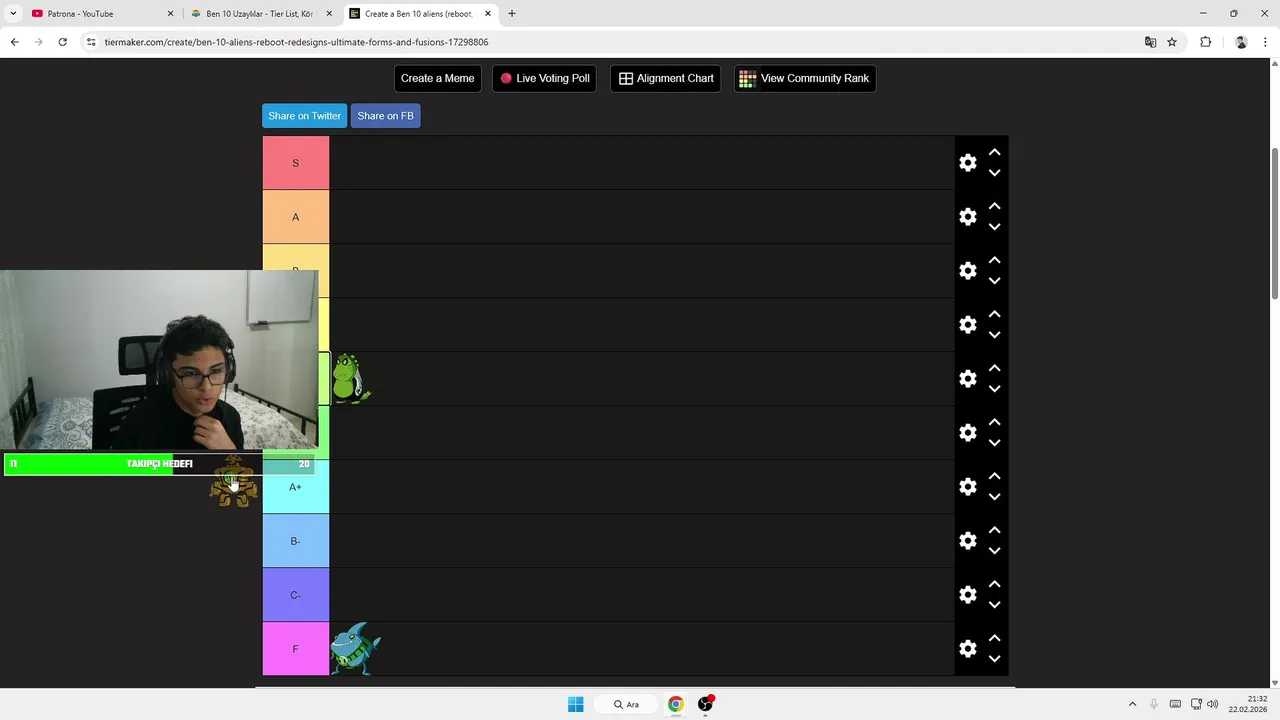Open the Chrome profile avatar
The width and height of the screenshot is (1280, 720).
[1241, 42]
